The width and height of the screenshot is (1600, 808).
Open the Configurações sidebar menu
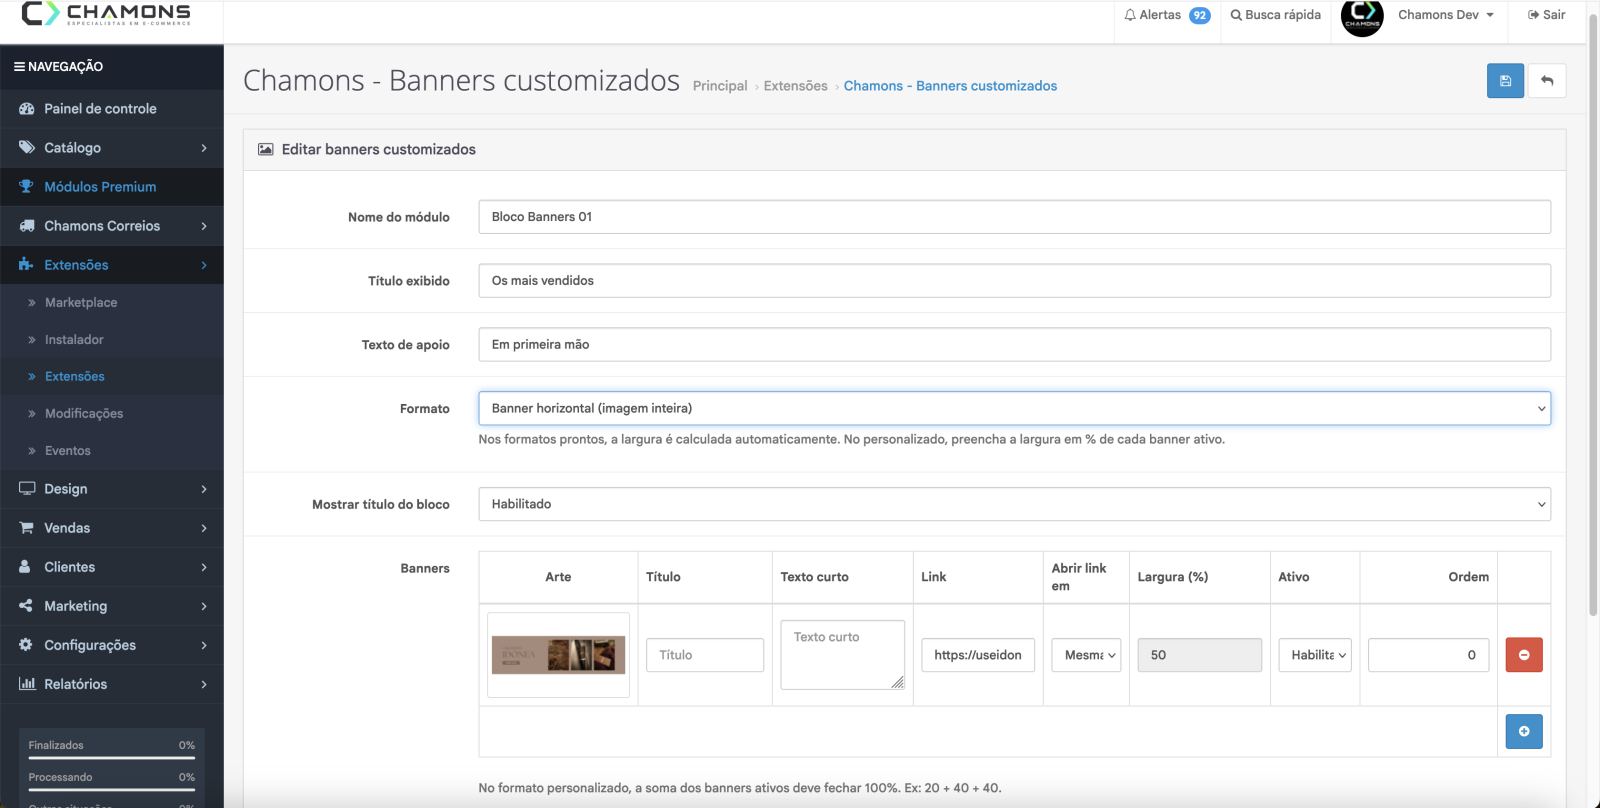click(x=112, y=645)
